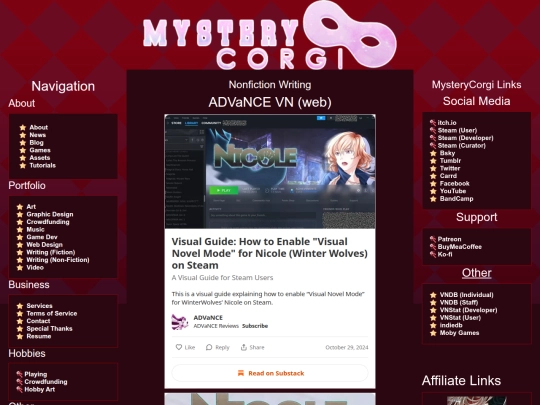The height and width of the screenshot is (405, 540).
Task: Open the Ko-fi link
Action: pos(445,254)
